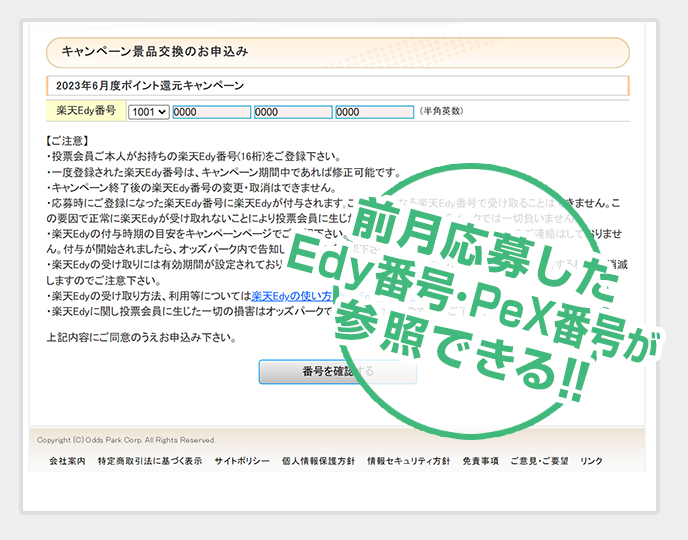Image resolution: width=688 pixels, height=540 pixels.
Task: Open the ご意見・ご要望 footer link
Action: pyautogui.click(x=540, y=461)
